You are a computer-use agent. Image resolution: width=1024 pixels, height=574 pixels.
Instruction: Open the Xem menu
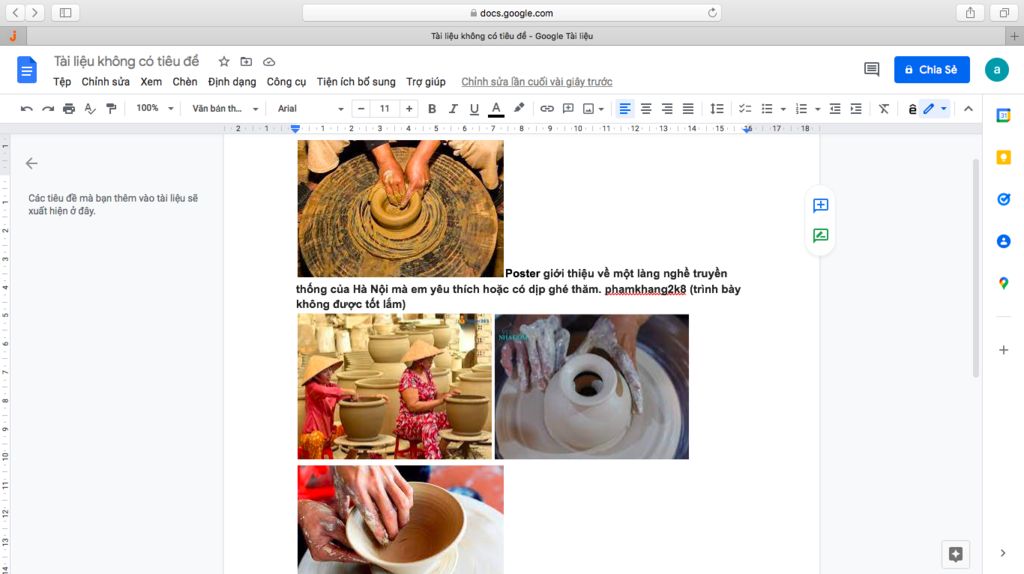(x=151, y=82)
